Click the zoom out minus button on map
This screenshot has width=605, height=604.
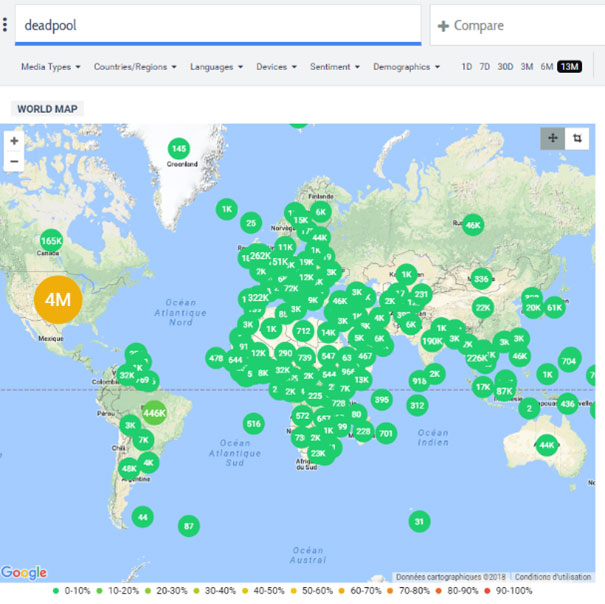click(x=14, y=161)
